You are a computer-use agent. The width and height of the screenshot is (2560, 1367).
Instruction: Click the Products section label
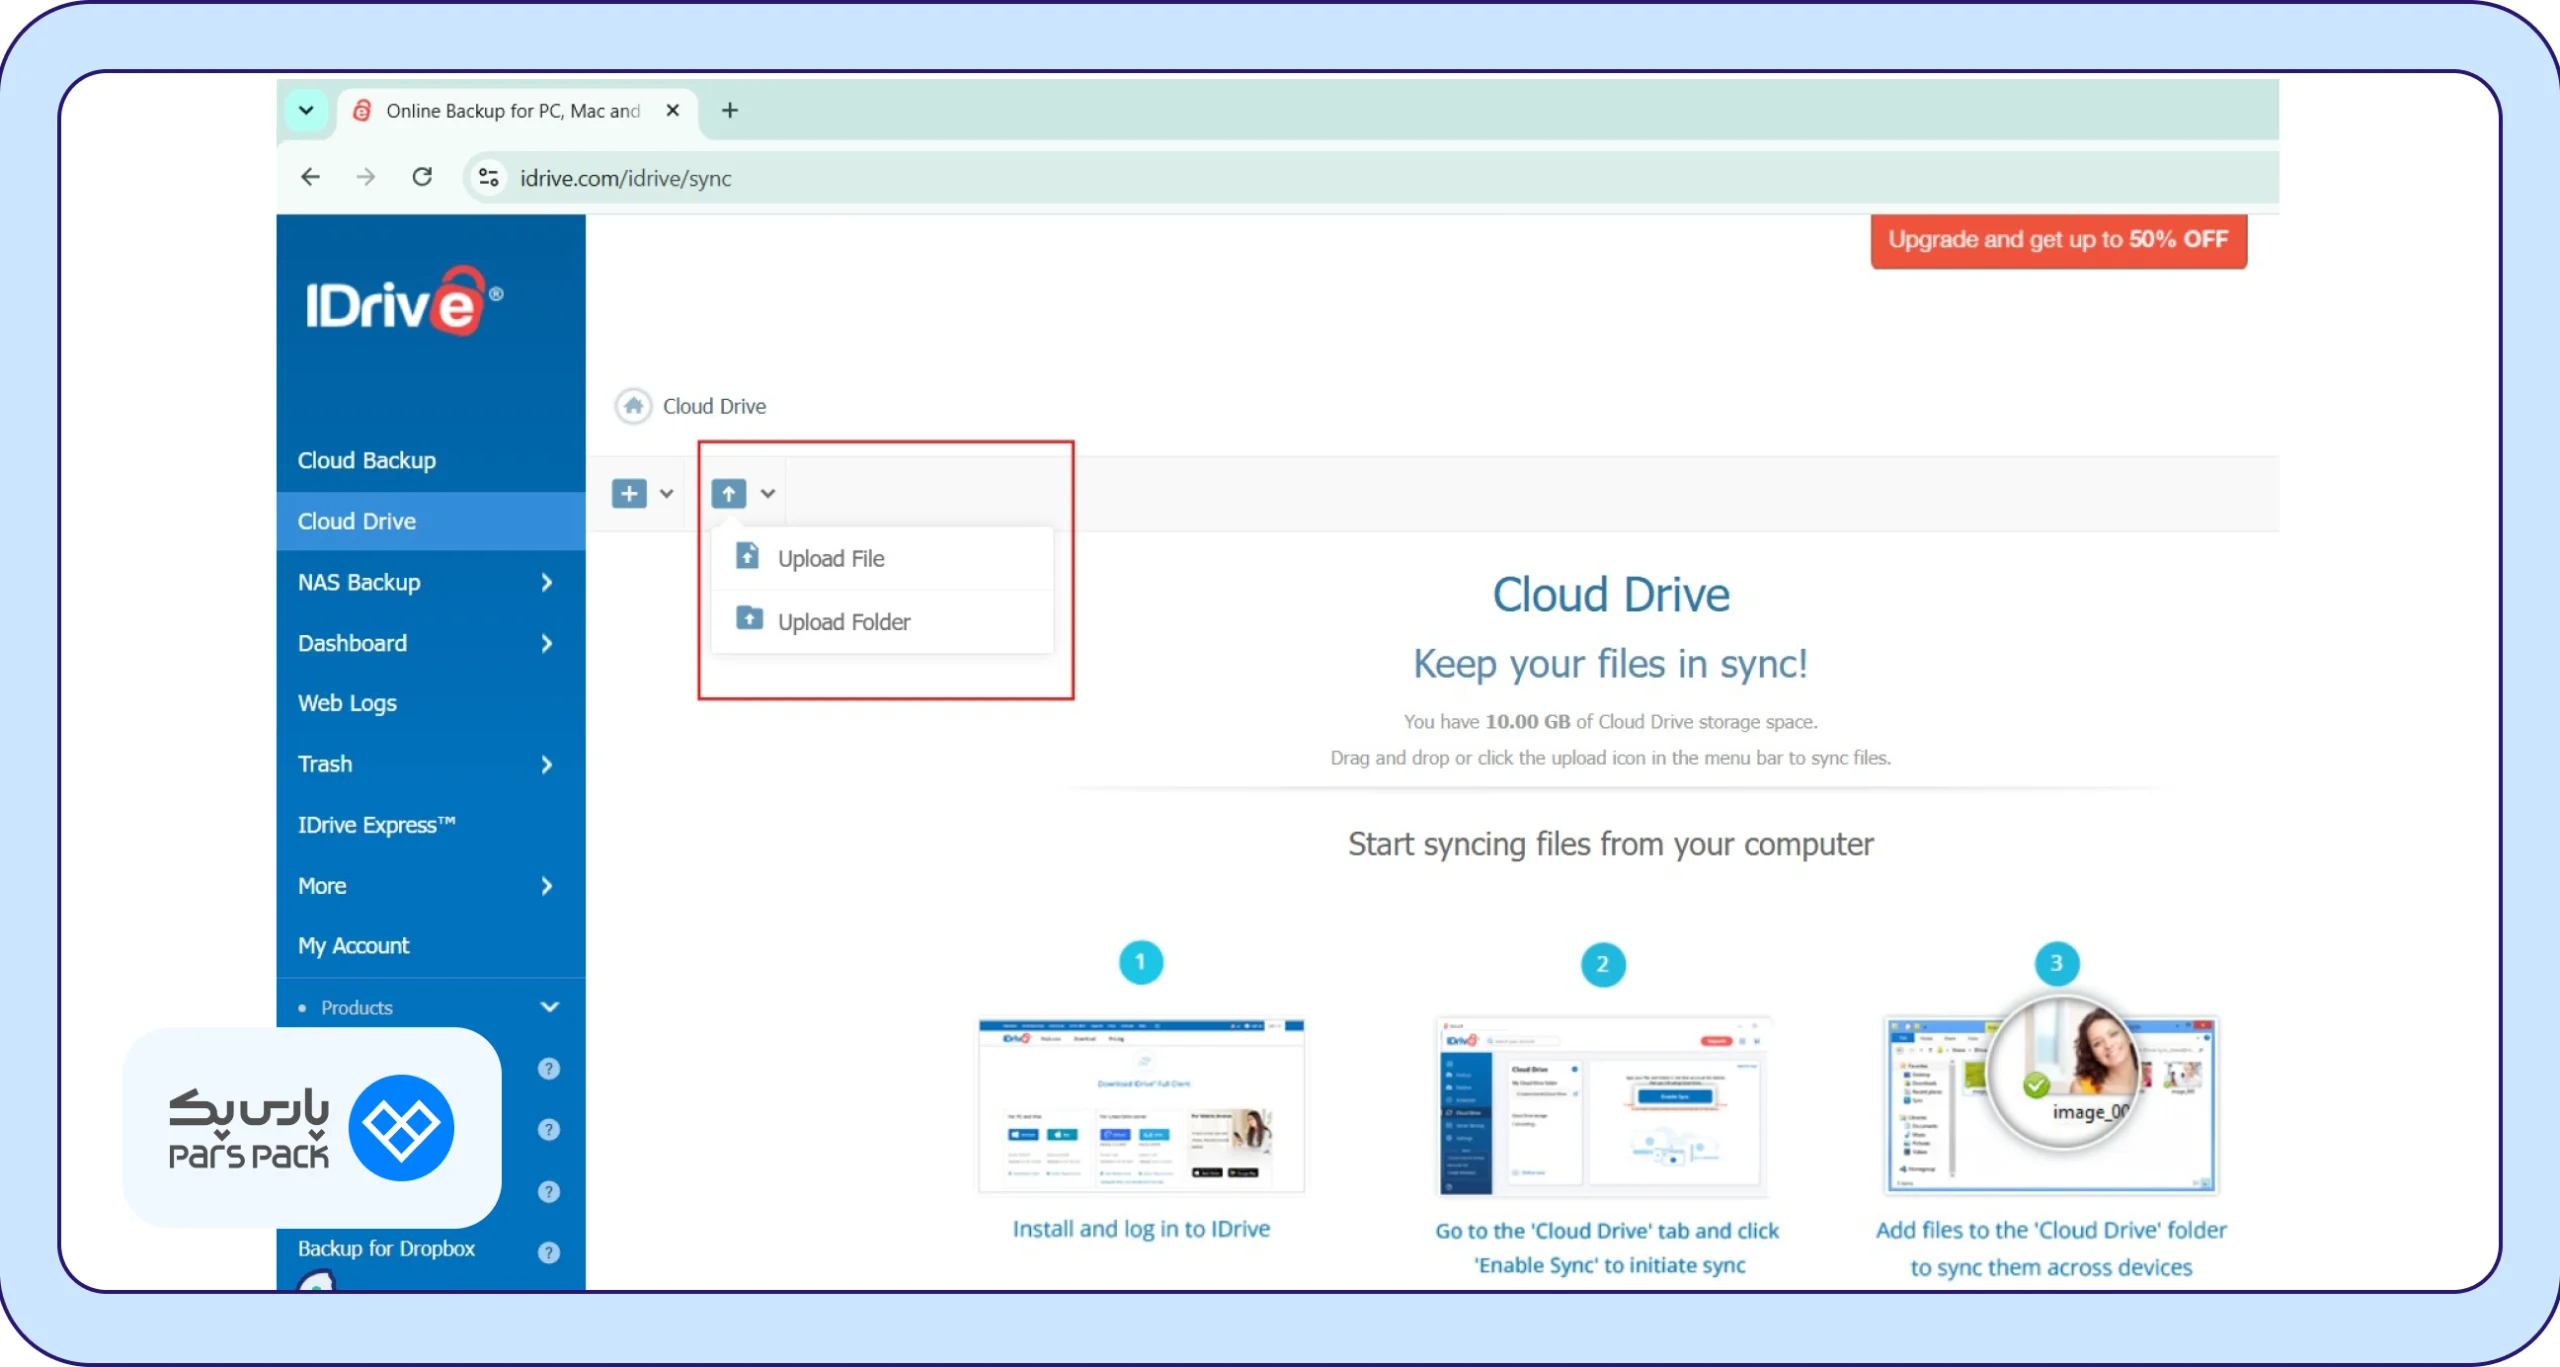point(357,1008)
